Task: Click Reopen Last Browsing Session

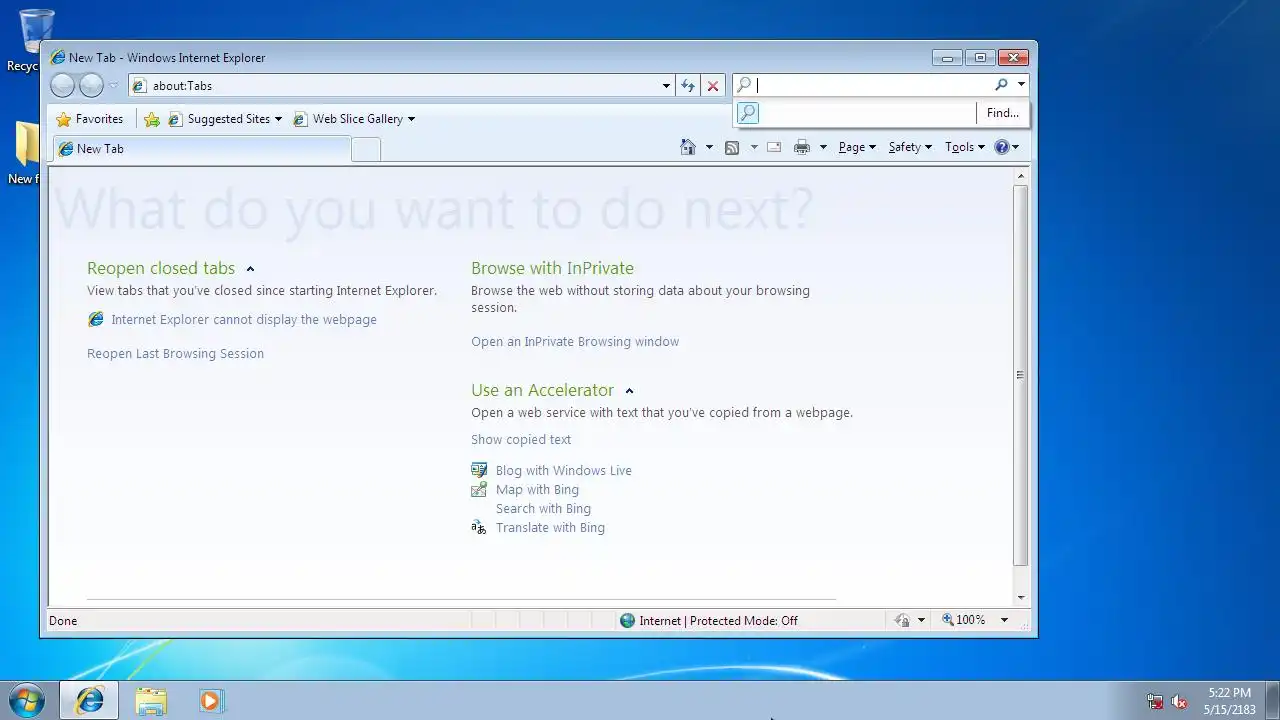Action: click(175, 354)
